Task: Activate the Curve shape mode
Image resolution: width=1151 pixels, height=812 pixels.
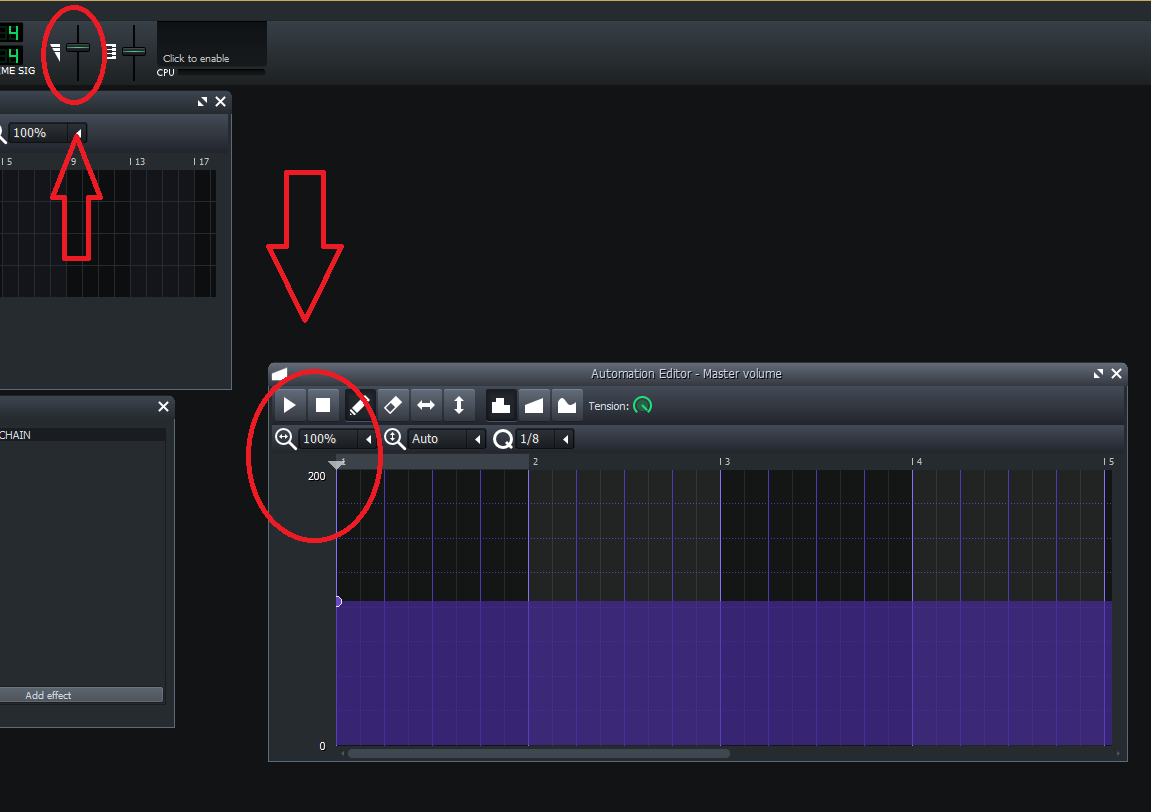Action: [x=567, y=404]
